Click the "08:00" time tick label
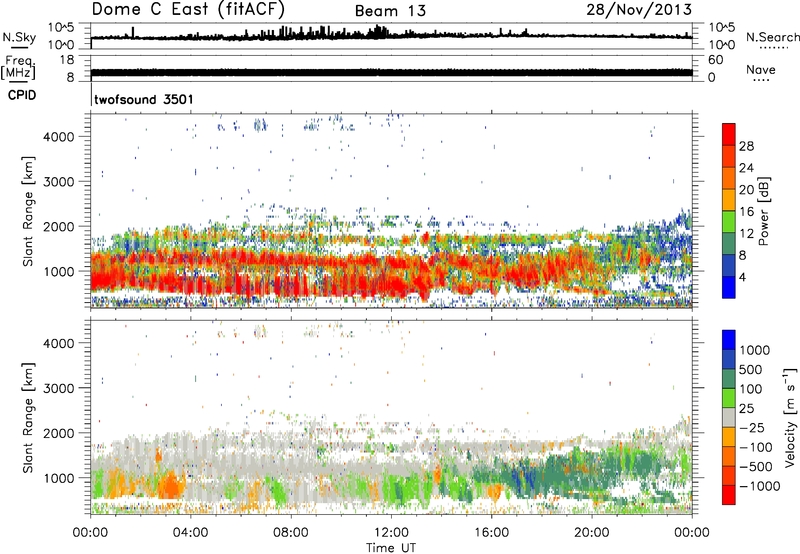 (291, 533)
